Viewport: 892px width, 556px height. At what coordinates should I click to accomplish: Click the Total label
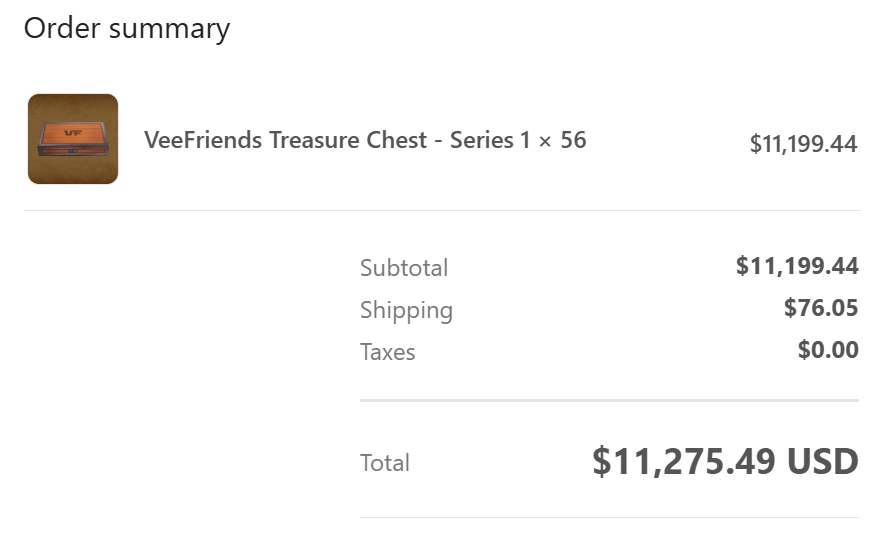(x=385, y=463)
